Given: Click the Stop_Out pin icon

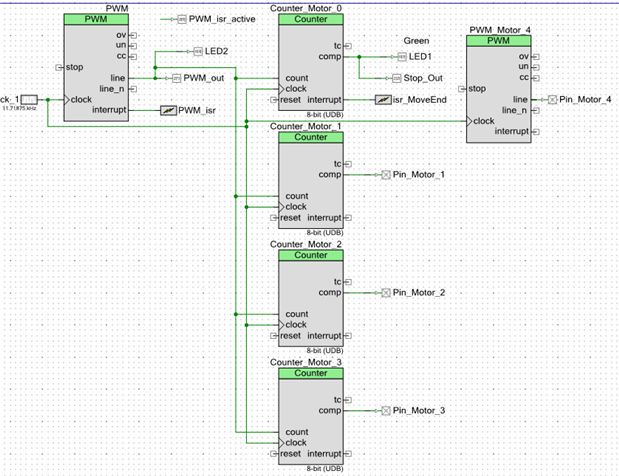Looking at the screenshot, I should pyautogui.click(x=396, y=79).
